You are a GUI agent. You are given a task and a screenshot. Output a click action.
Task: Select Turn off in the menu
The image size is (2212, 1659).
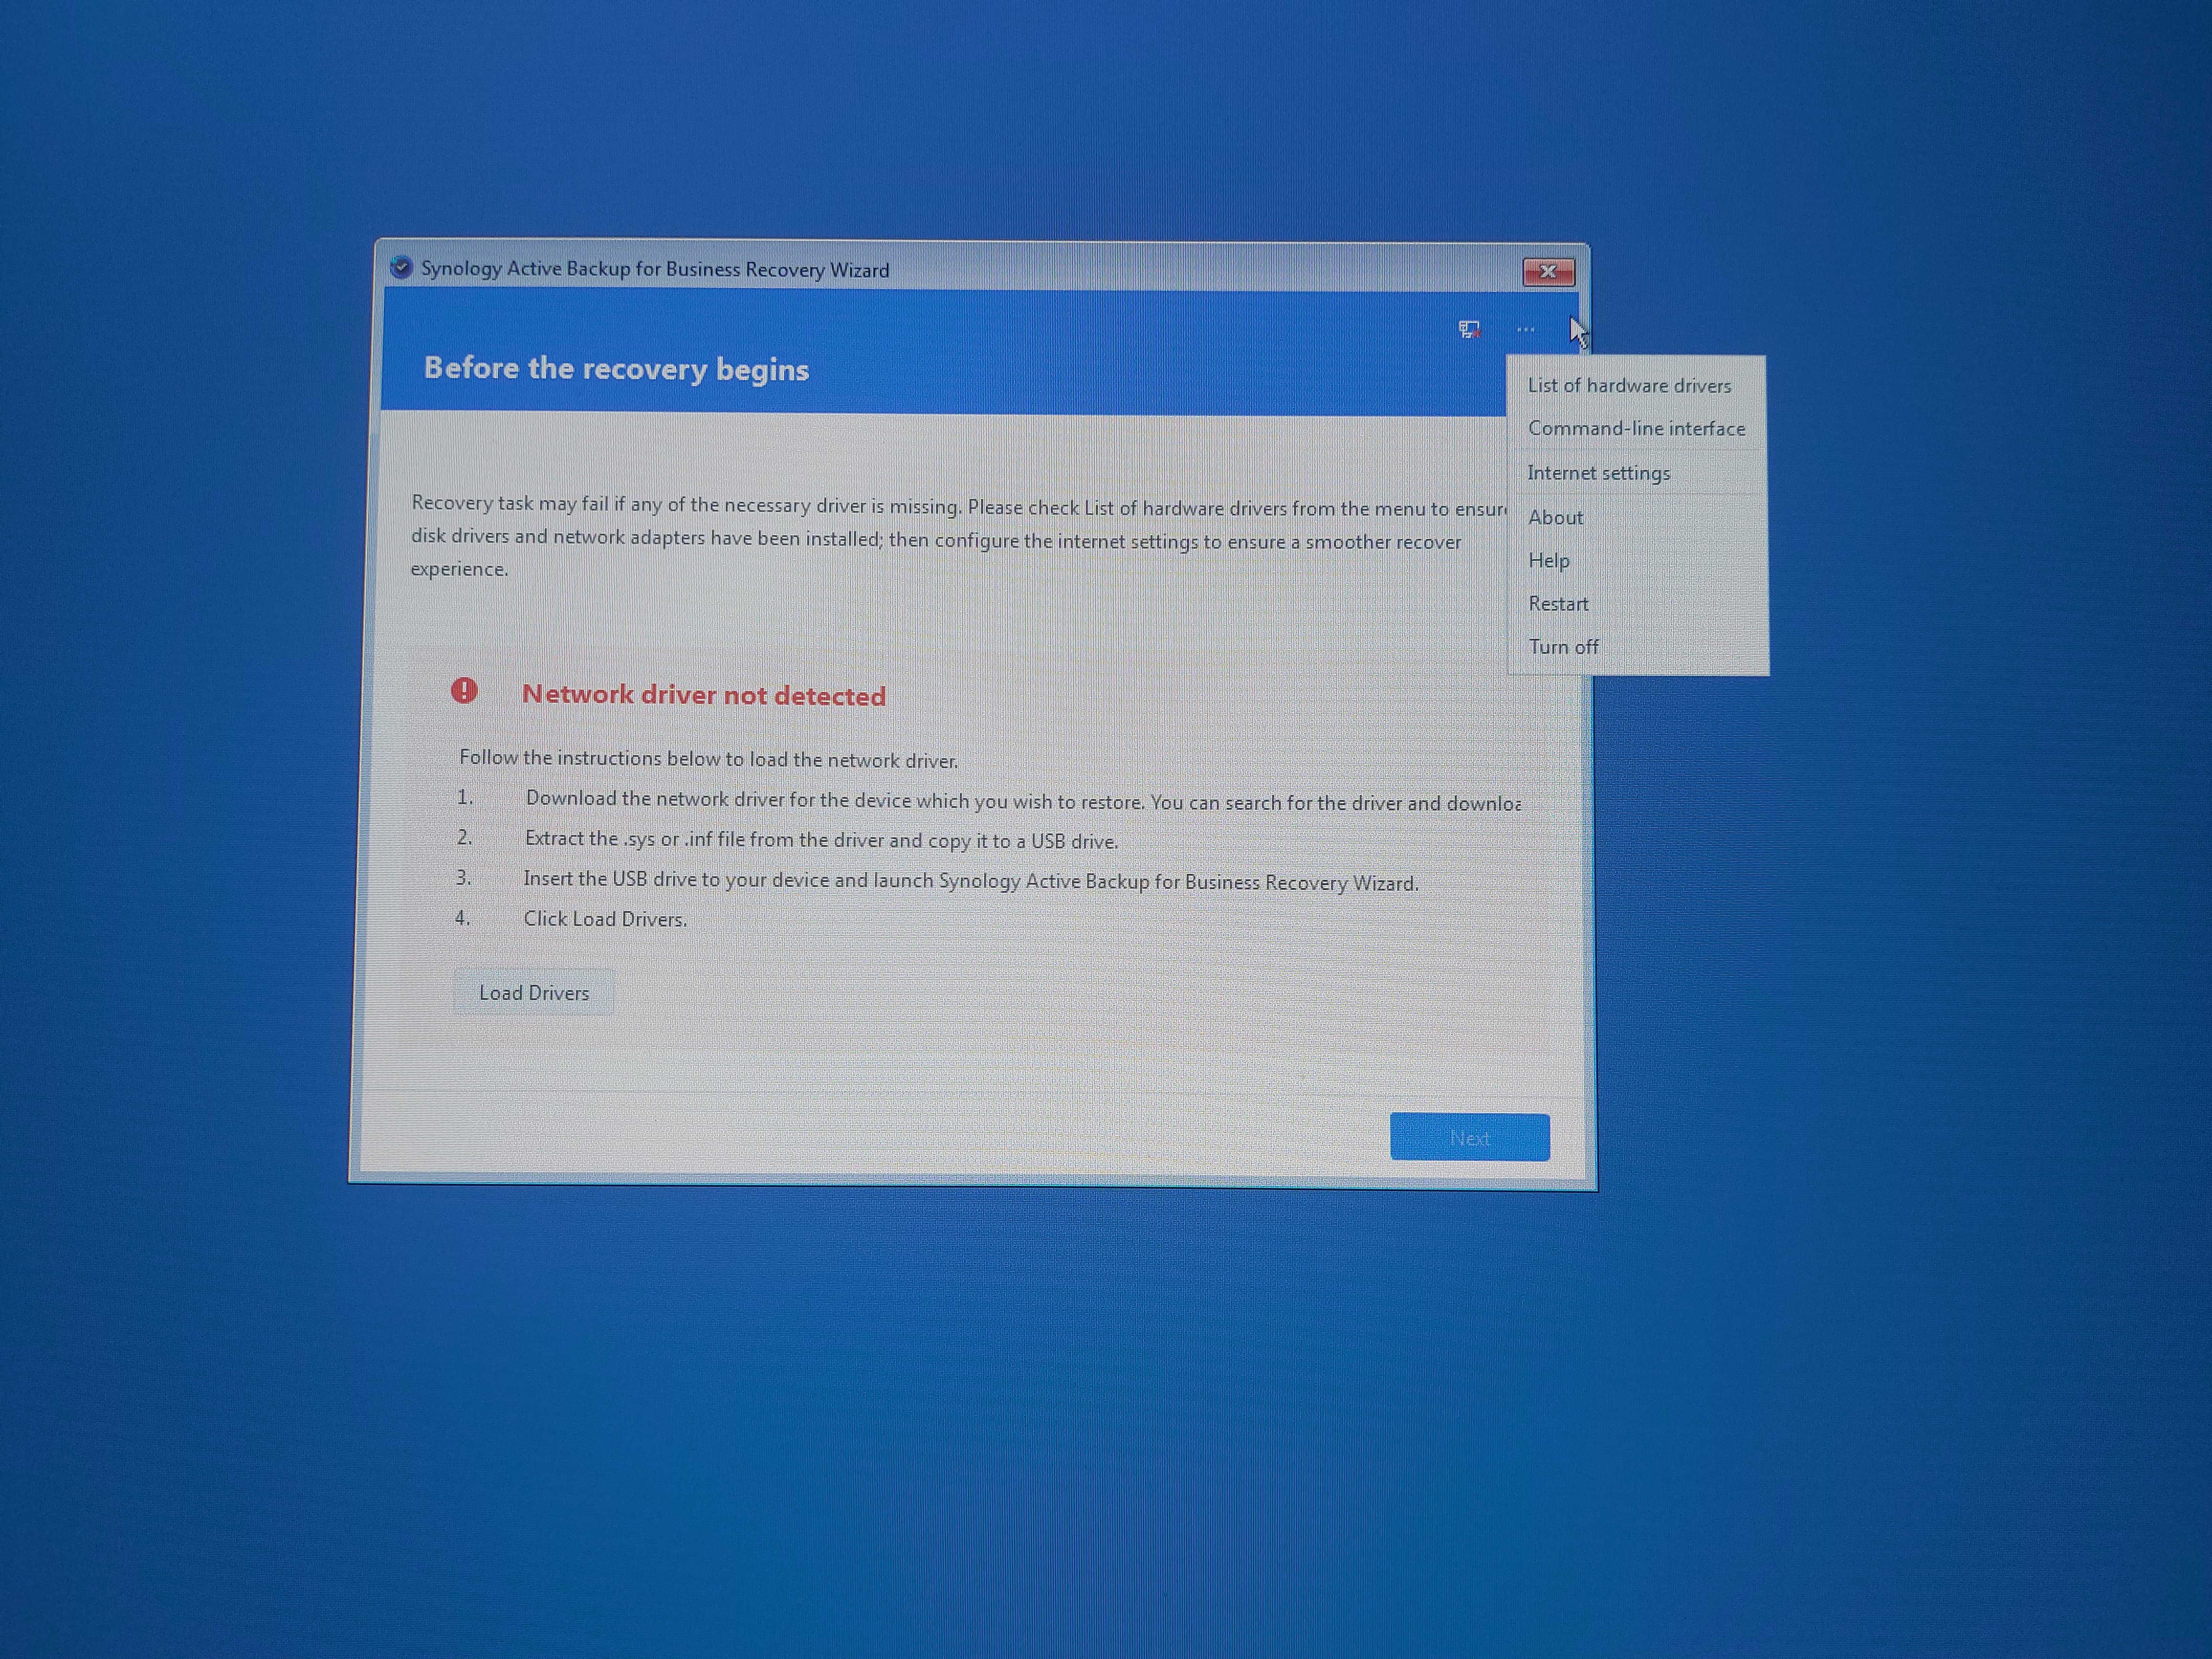[1563, 647]
